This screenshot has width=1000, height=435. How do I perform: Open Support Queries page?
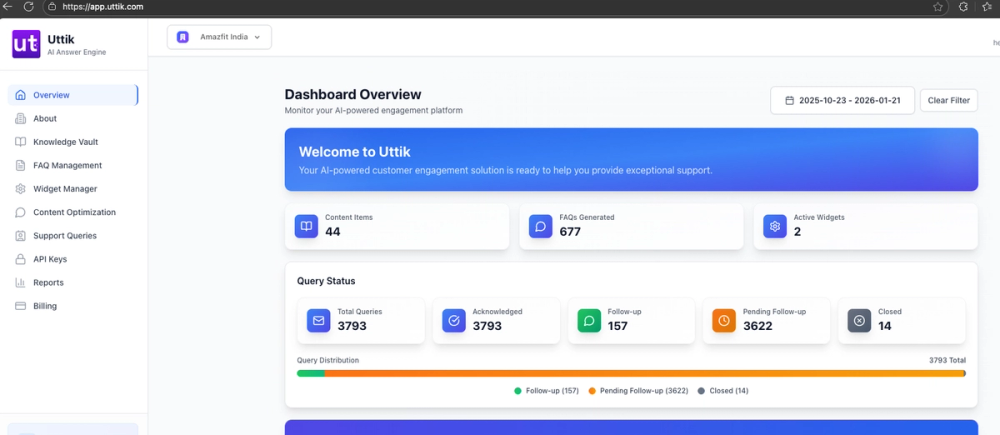(x=73, y=236)
